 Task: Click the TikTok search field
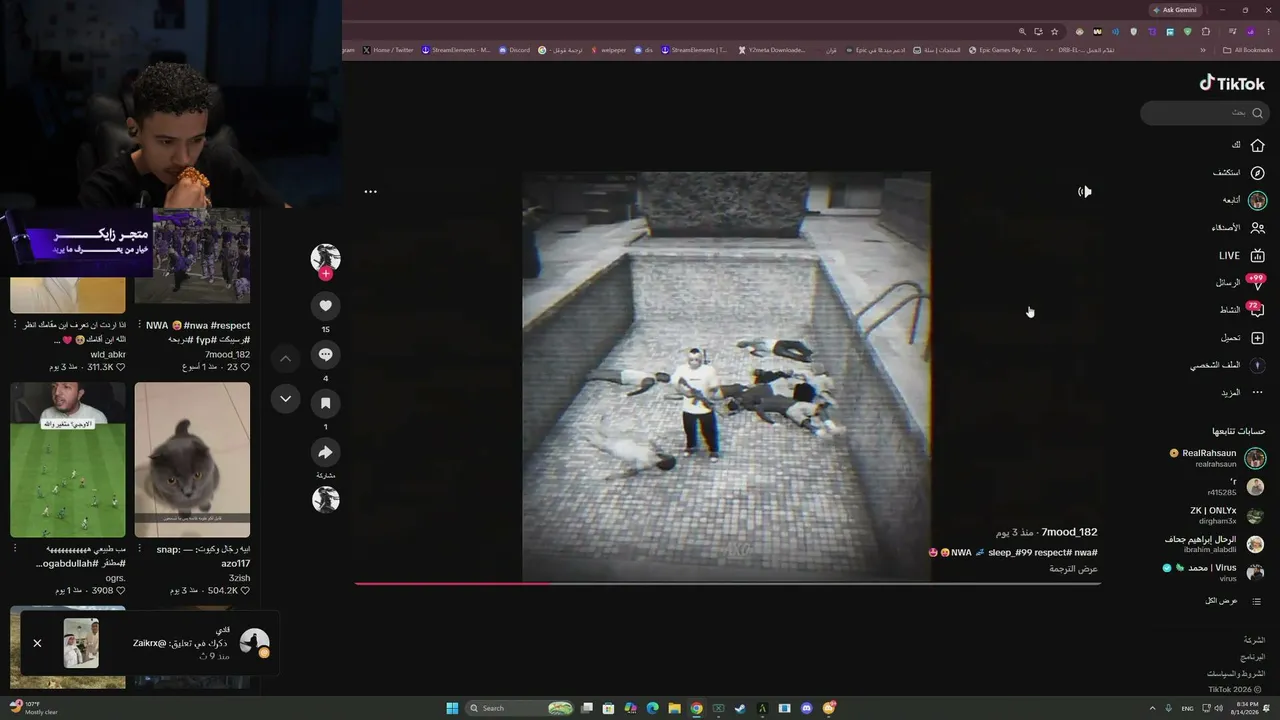pyautogui.click(x=1203, y=113)
